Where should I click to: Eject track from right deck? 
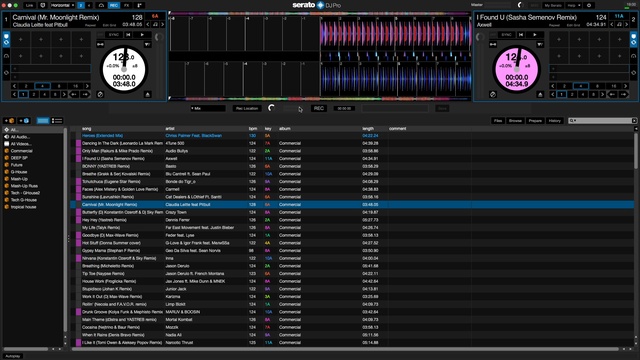click(540, 94)
